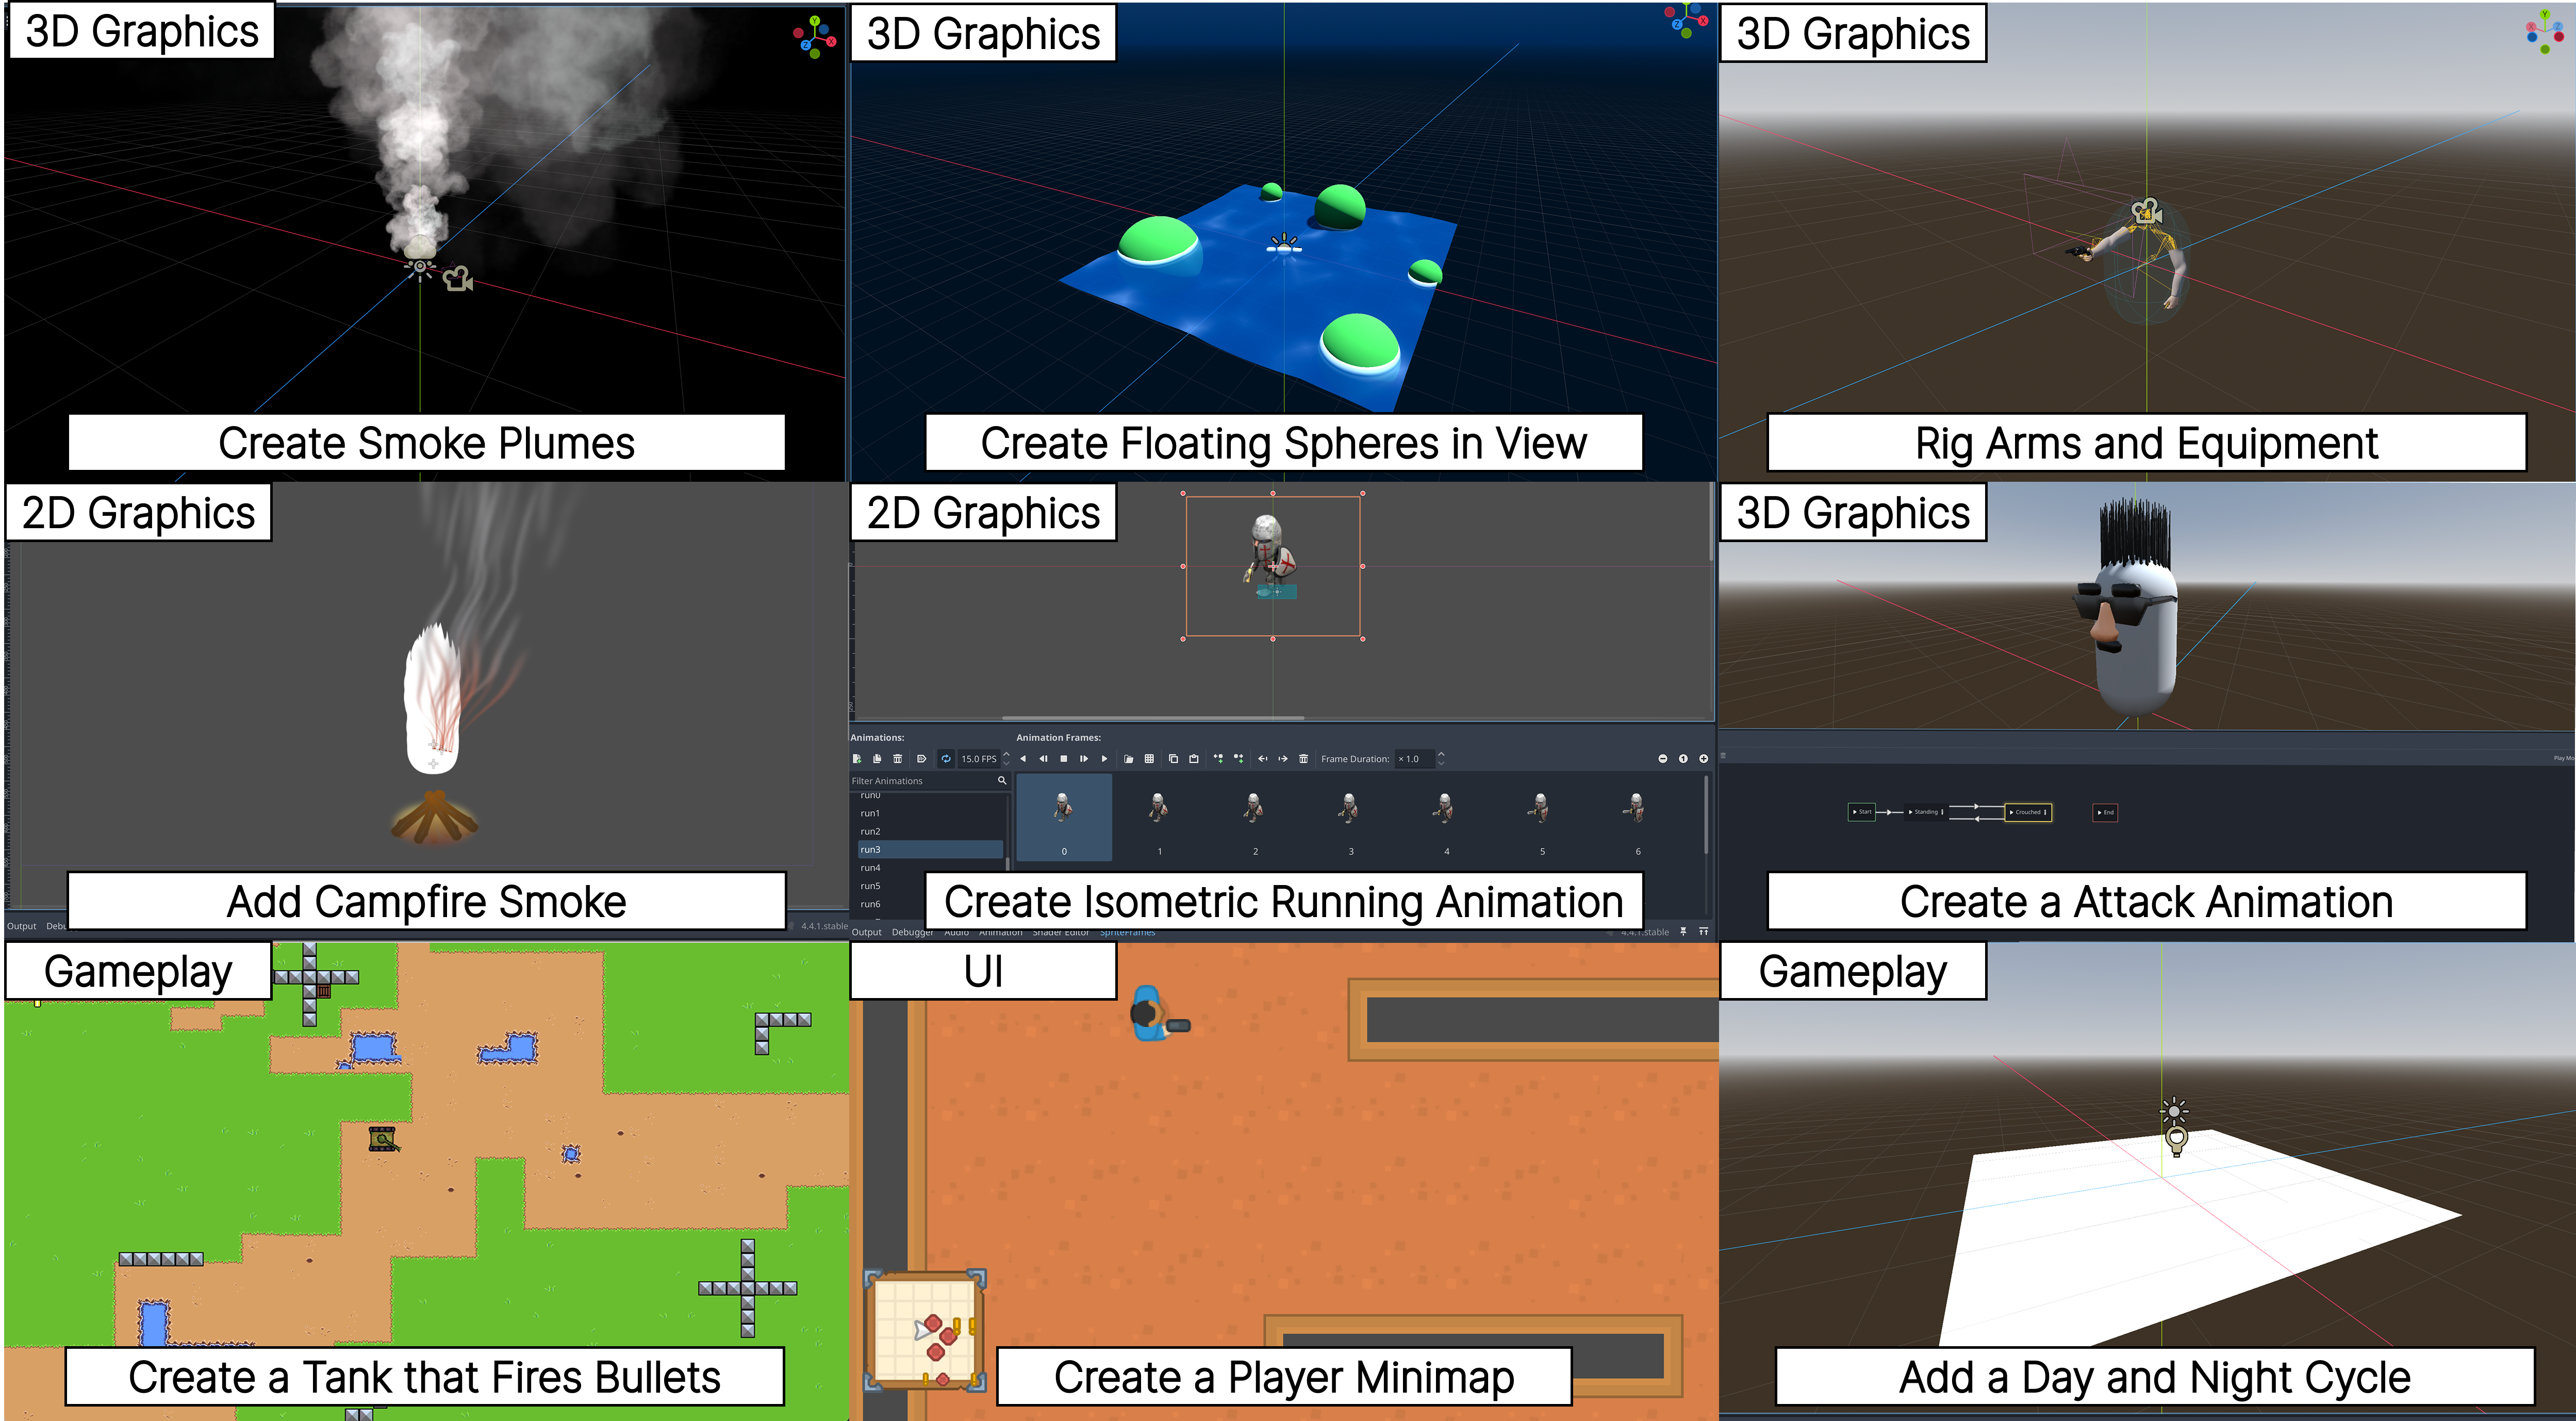Viewport: 2576px width, 1421px height.
Task: Add a new animation in the Animations panel
Action: point(858,759)
